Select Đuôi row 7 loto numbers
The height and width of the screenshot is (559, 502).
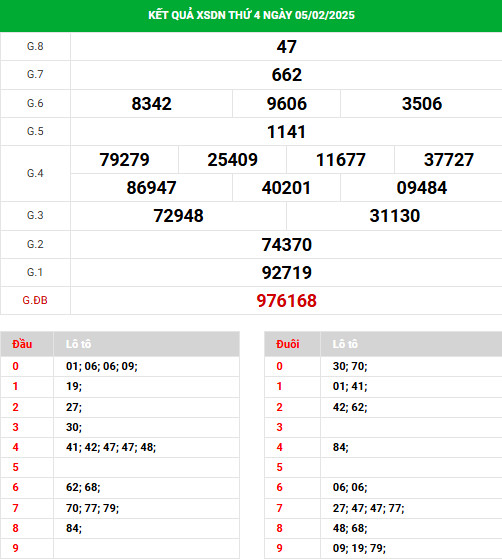(x=369, y=508)
